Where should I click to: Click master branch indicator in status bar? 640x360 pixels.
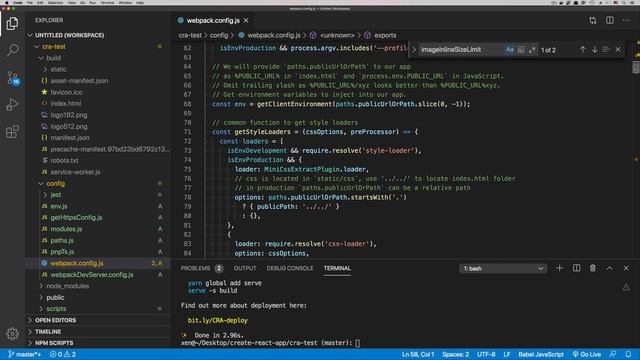pyautogui.click(x=24, y=354)
